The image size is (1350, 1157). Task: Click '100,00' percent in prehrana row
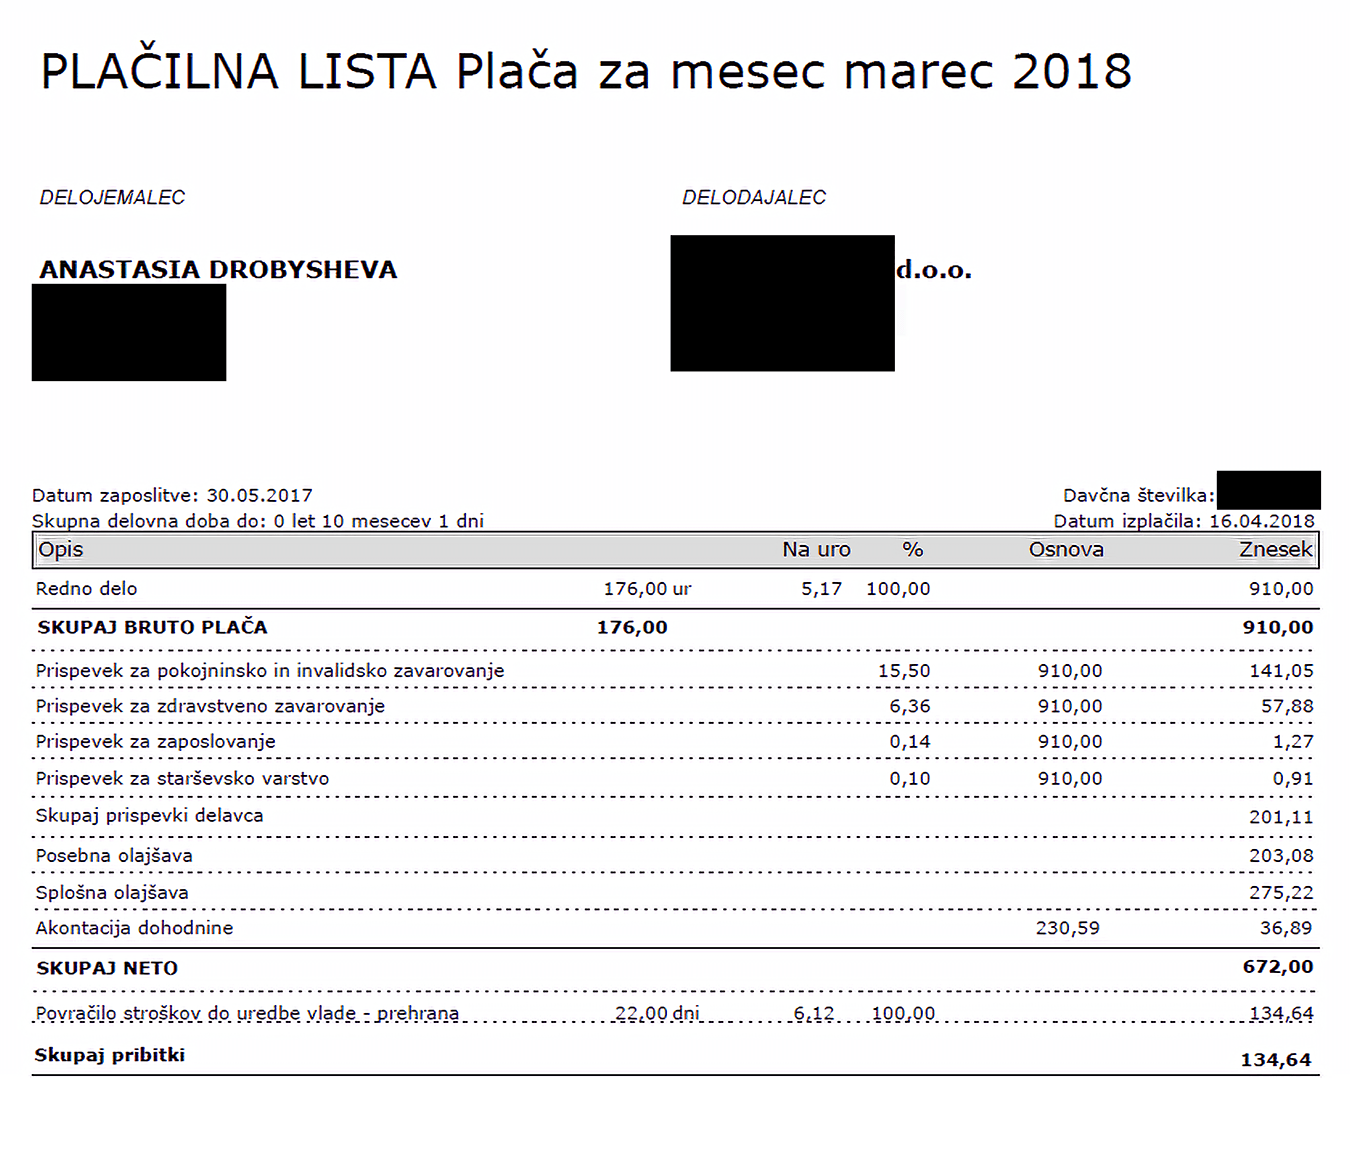pos(903,1013)
